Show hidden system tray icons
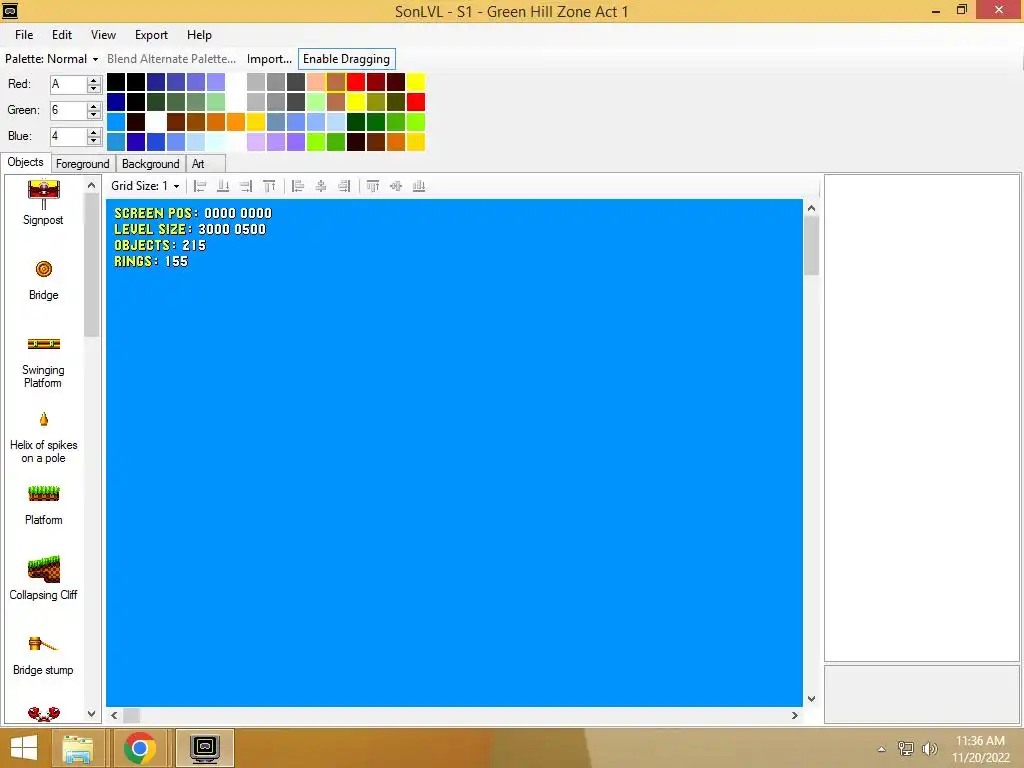Screen dimensions: 1024x768 pyautogui.click(x=882, y=749)
